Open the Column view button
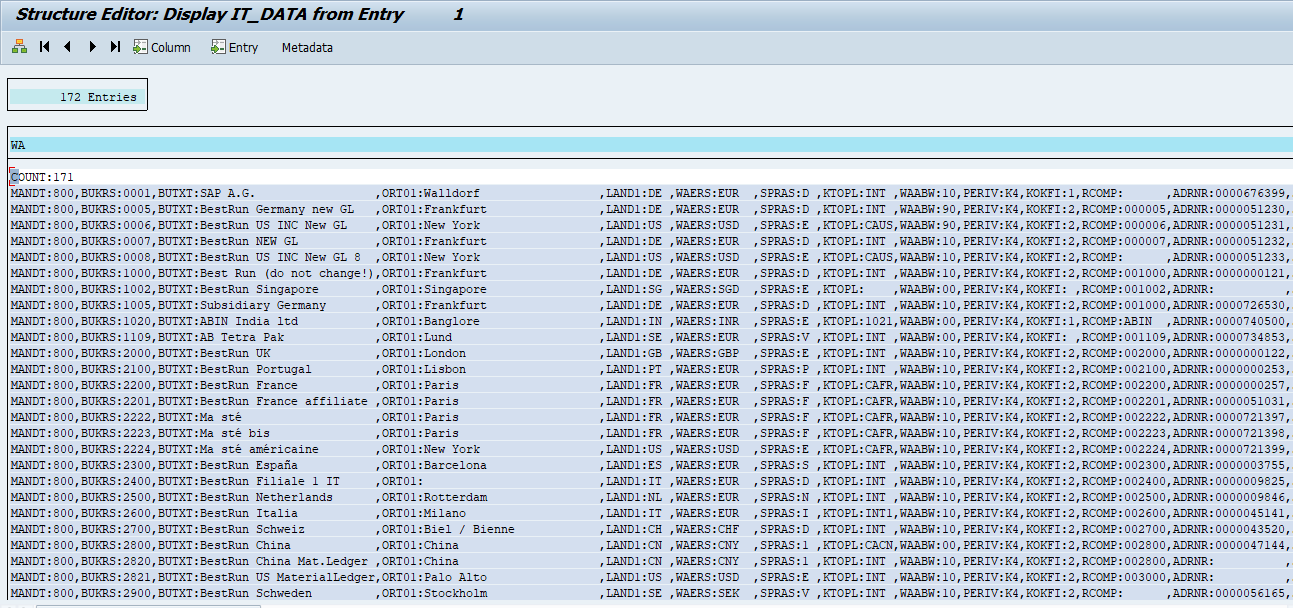The image size is (1293, 608). point(162,47)
